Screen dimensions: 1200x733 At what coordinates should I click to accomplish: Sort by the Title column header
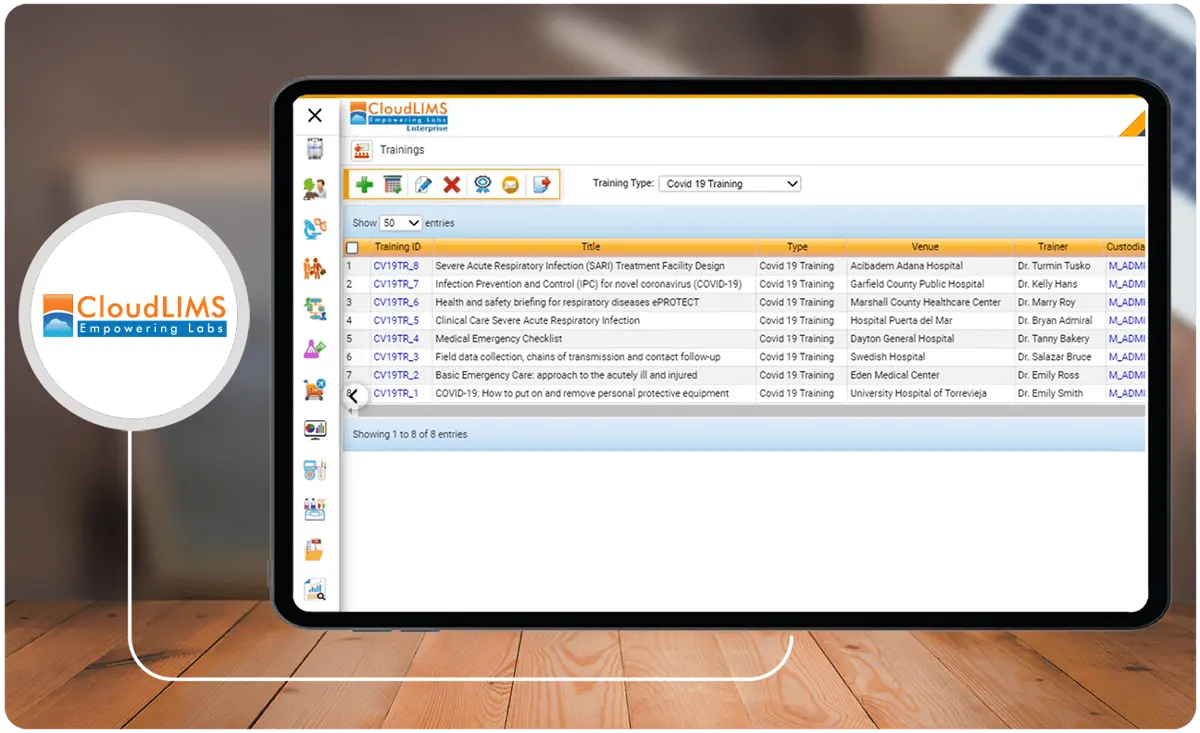(591, 247)
